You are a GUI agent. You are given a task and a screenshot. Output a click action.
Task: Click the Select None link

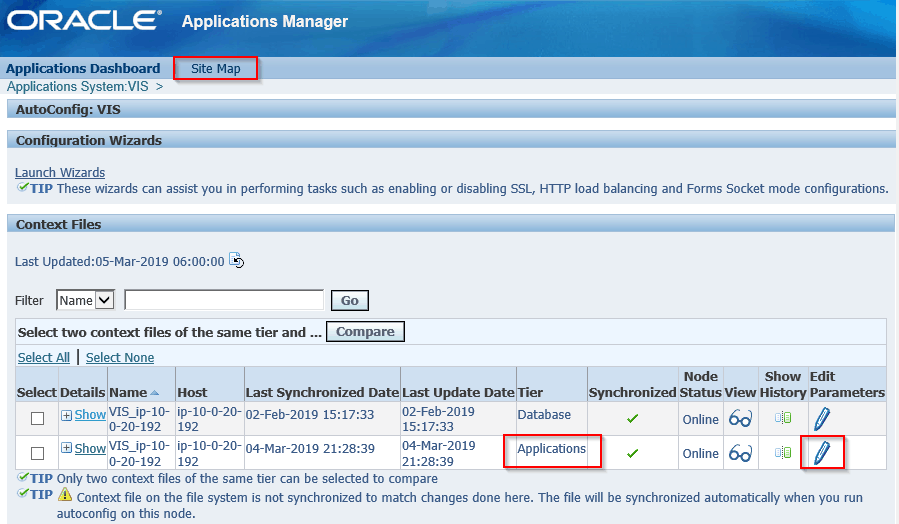click(120, 358)
